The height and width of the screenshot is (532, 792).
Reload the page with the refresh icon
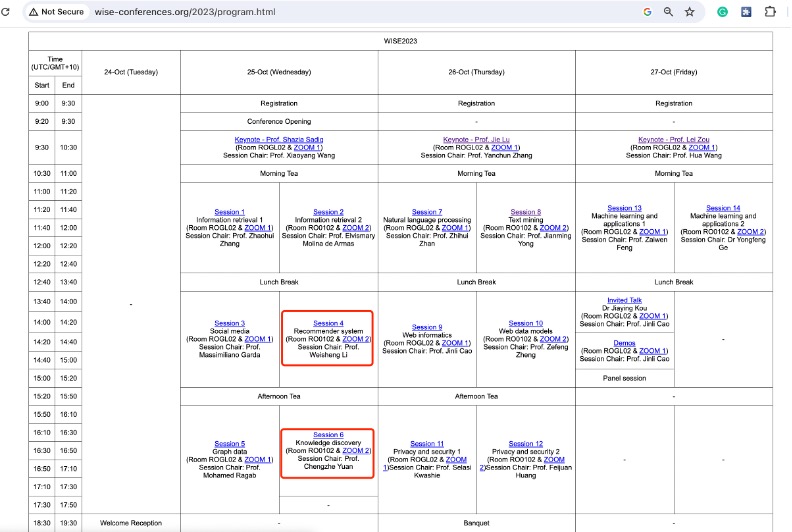pos(6,12)
